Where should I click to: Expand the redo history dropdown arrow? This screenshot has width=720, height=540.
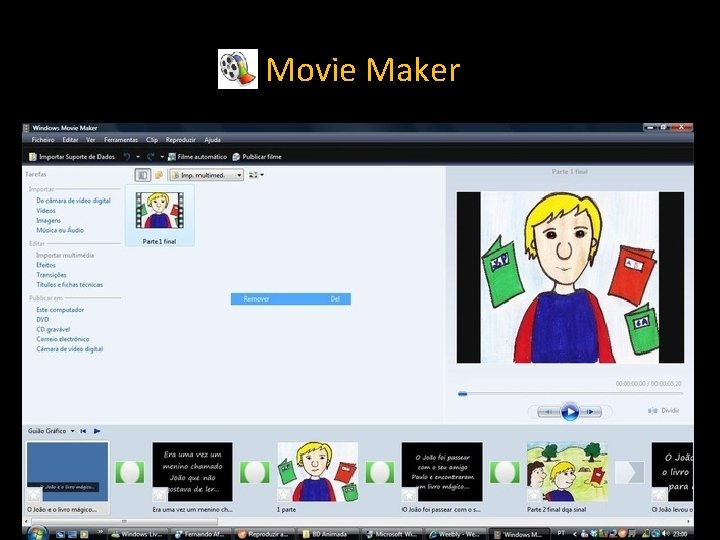point(162,157)
